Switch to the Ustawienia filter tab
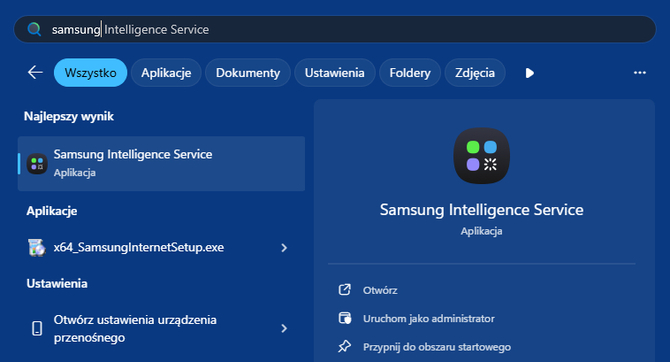 click(x=335, y=73)
